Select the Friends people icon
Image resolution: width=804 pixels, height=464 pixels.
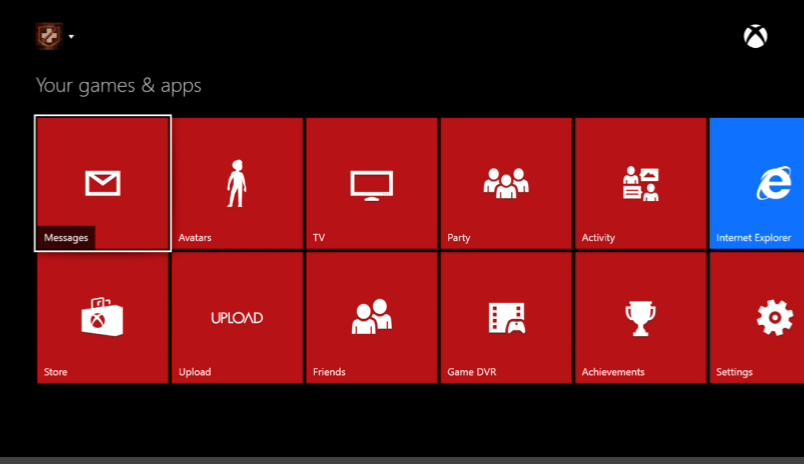pyautogui.click(x=371, y=317)
